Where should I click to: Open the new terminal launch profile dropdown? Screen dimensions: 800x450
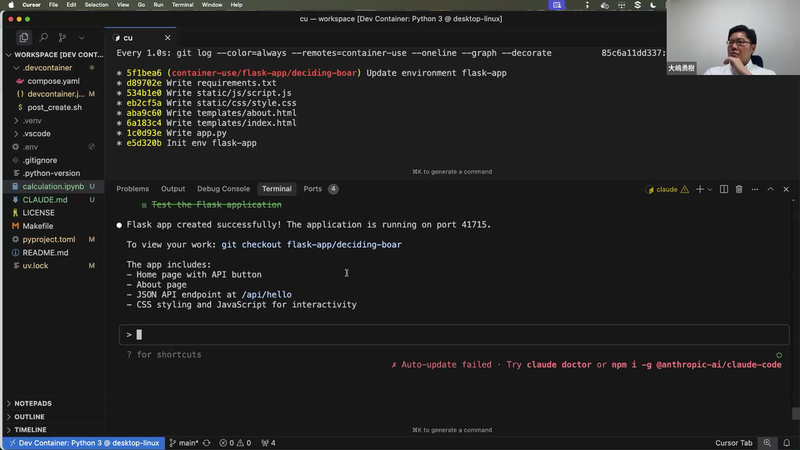click(710, 190)
